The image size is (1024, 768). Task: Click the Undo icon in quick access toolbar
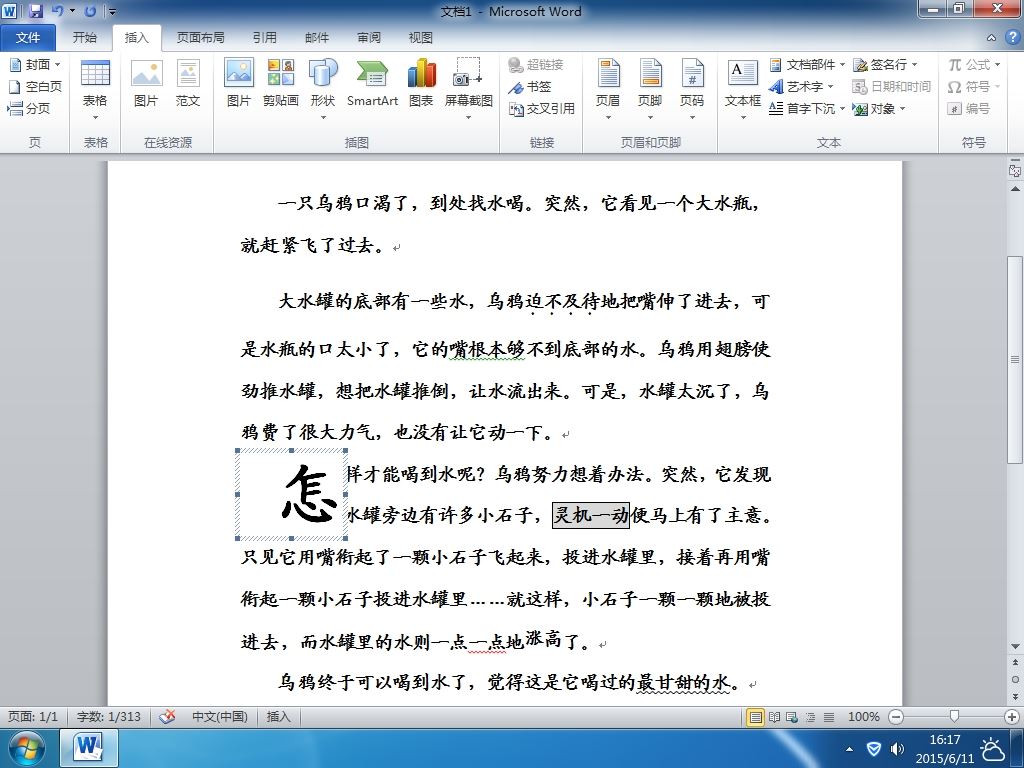coord(57,11)
